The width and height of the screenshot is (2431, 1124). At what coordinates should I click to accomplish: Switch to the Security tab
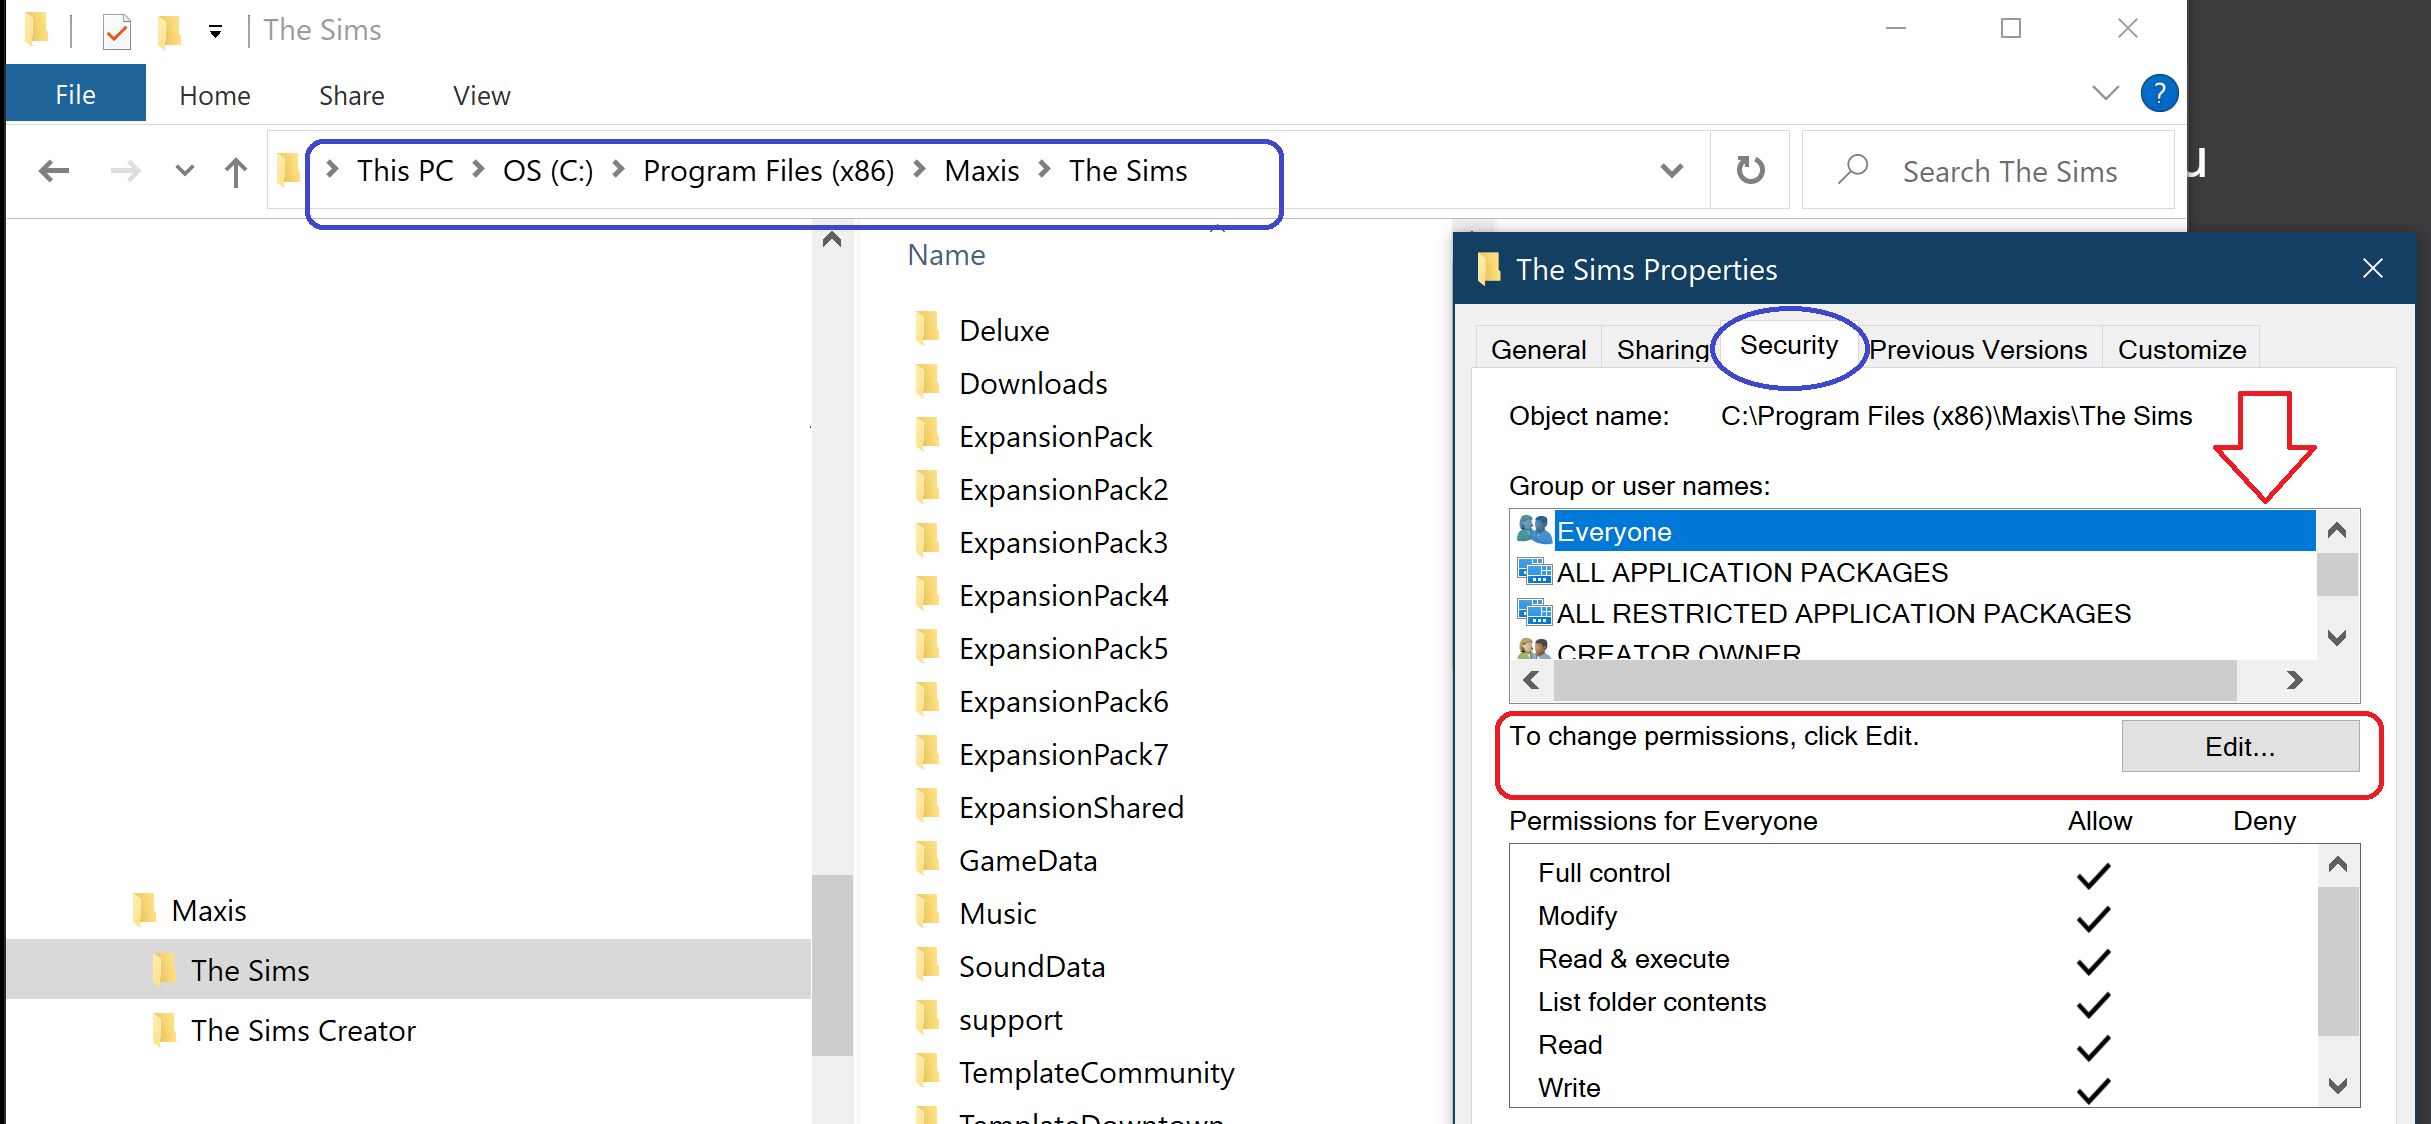pos(1788,346)
